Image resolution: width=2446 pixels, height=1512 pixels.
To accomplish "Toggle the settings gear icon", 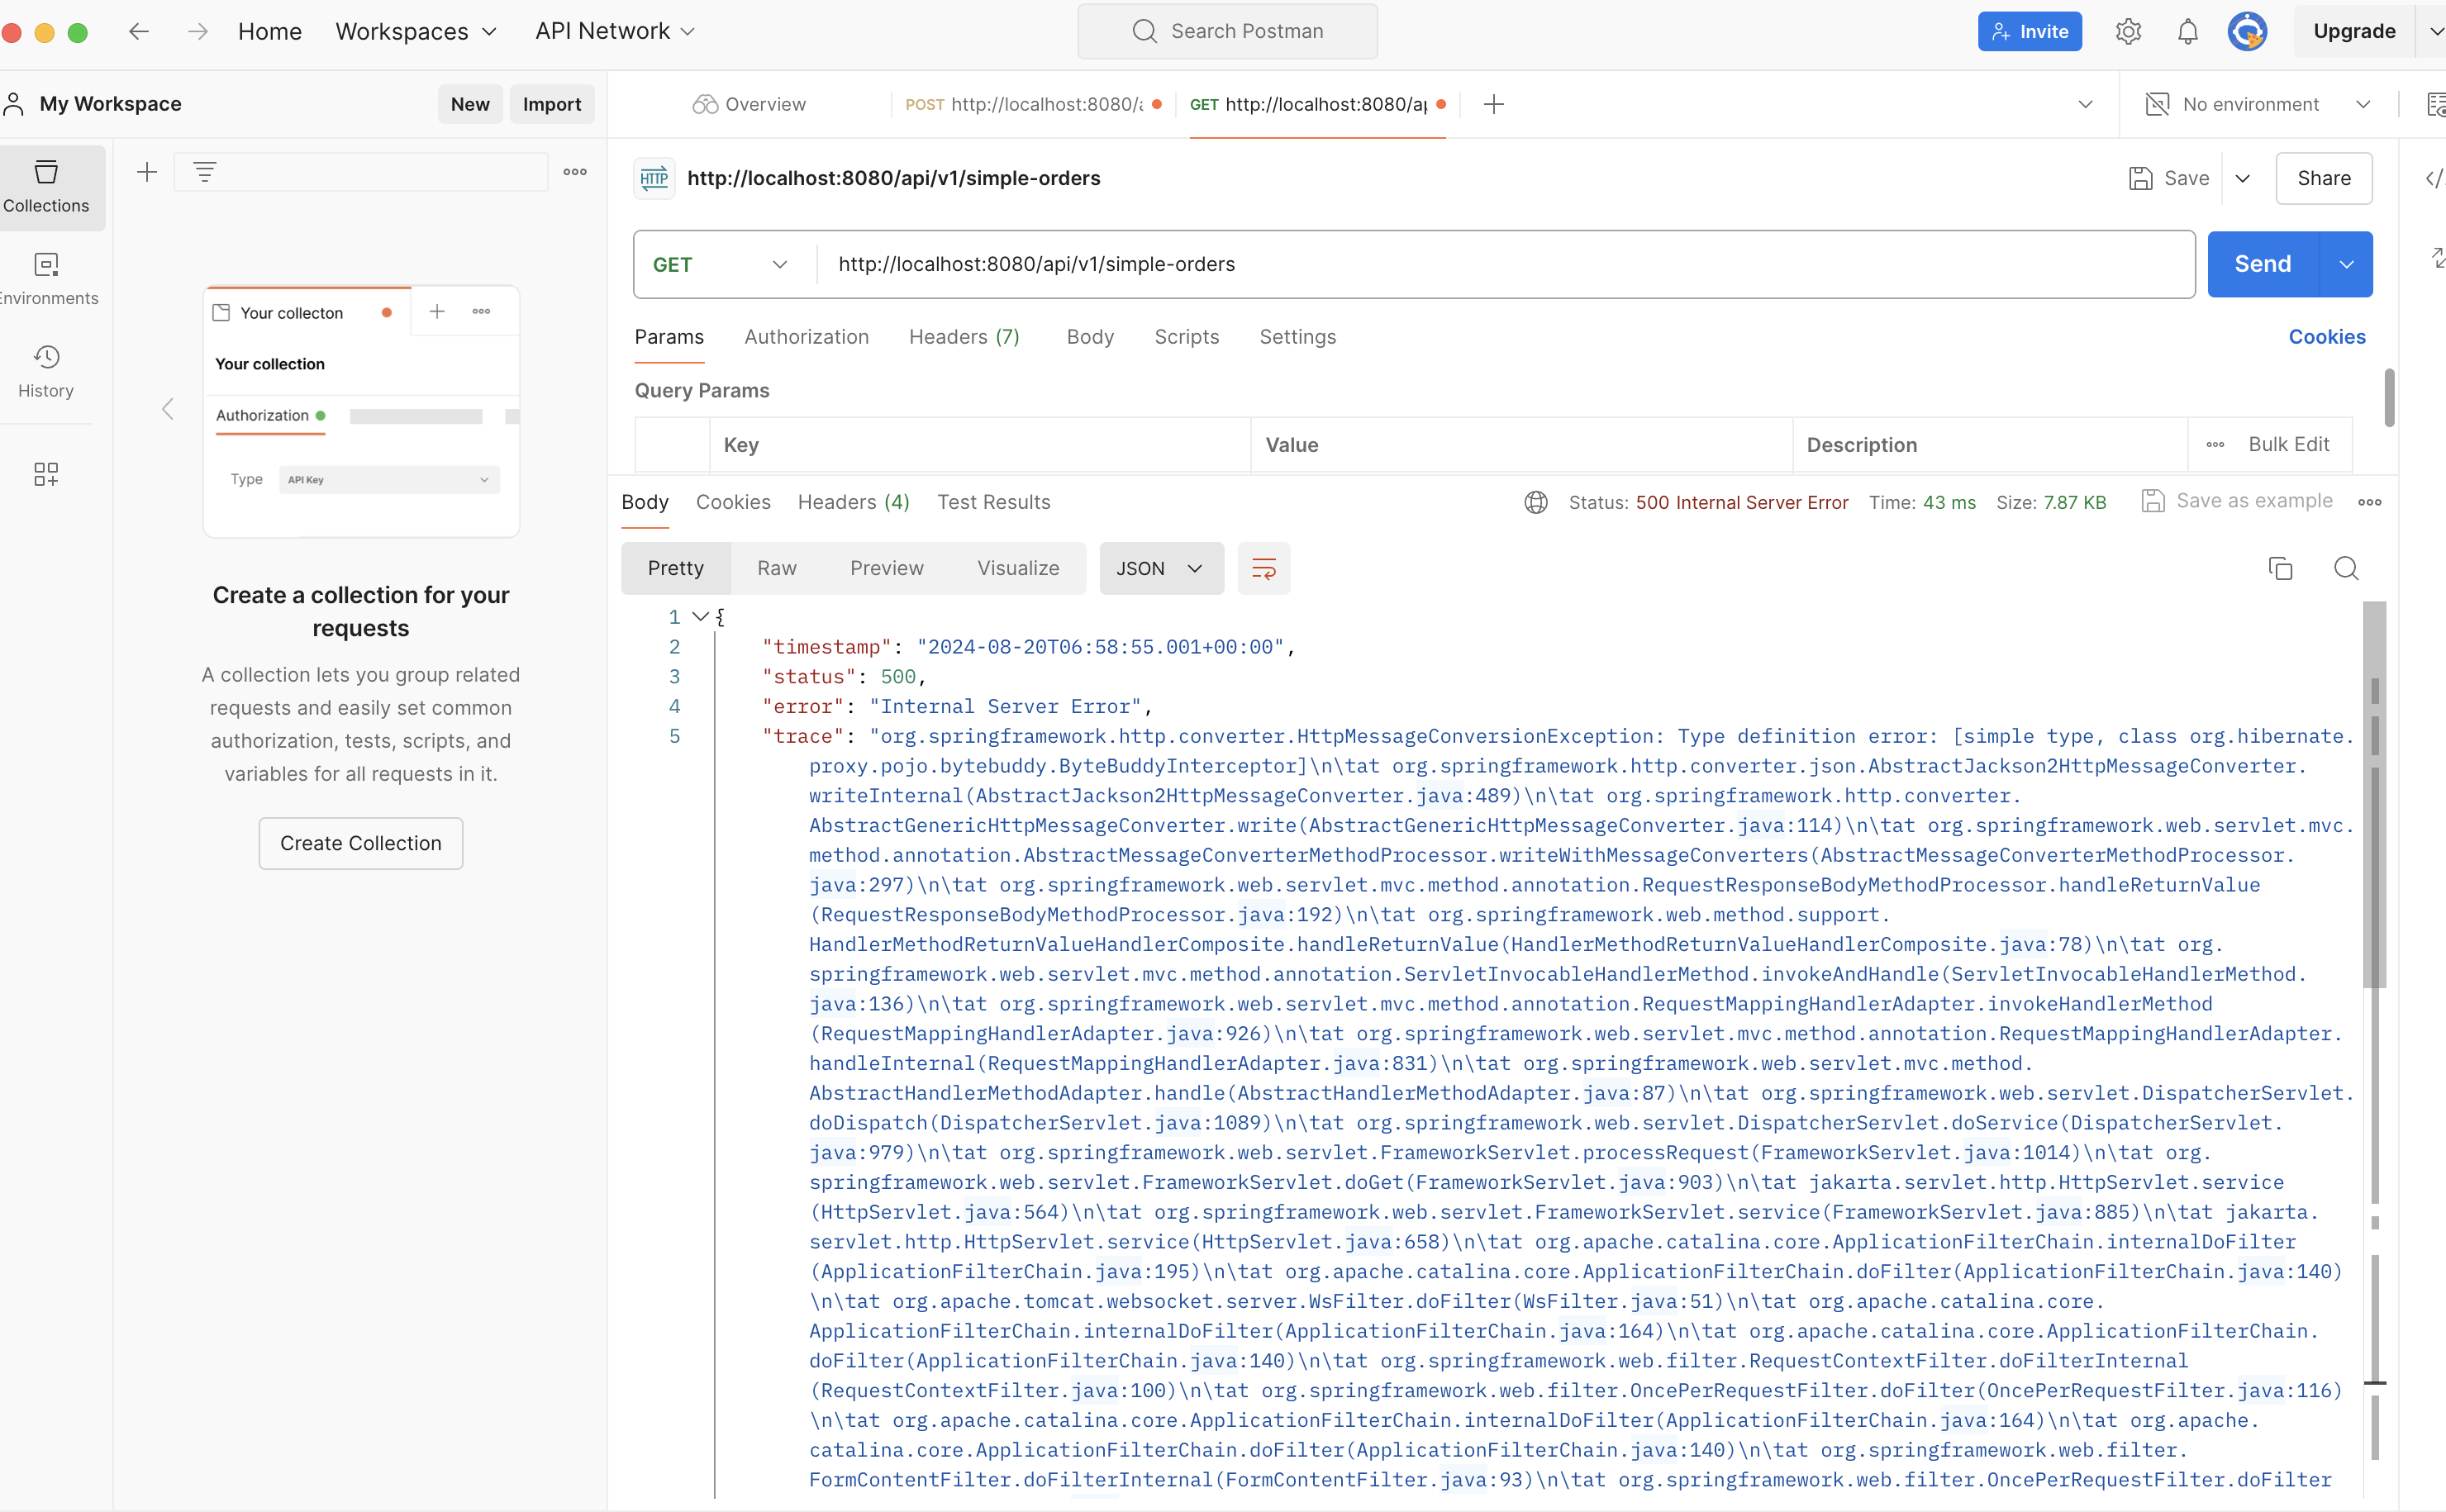I will 2128,31.
